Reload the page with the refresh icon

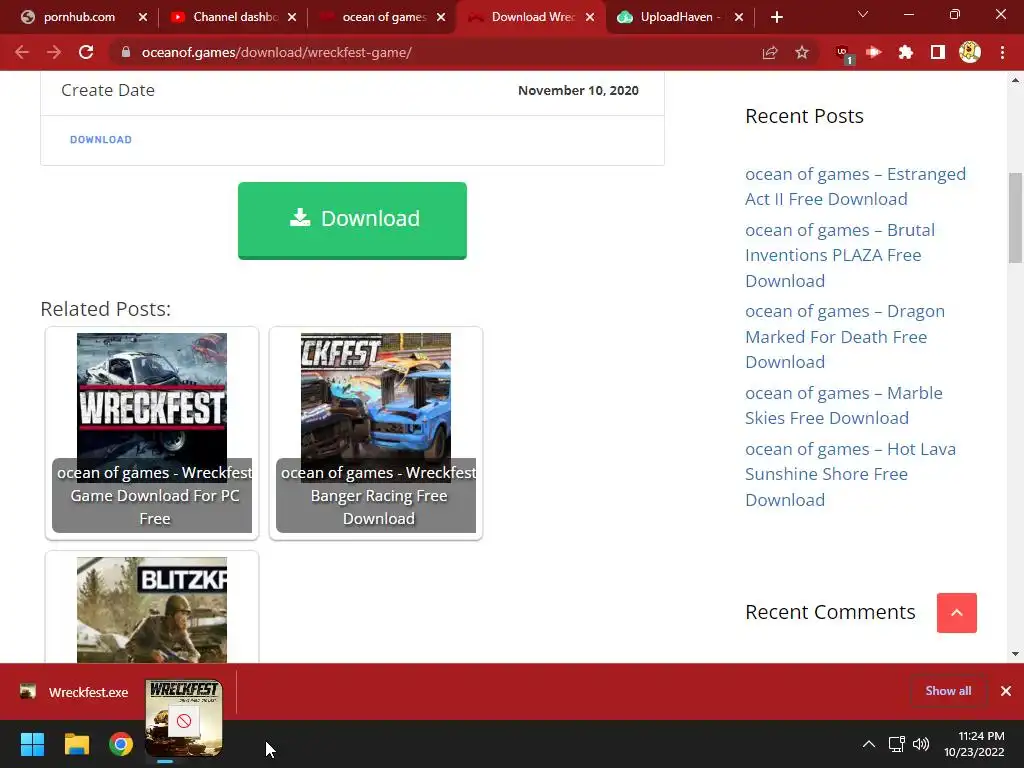point(86,52)
